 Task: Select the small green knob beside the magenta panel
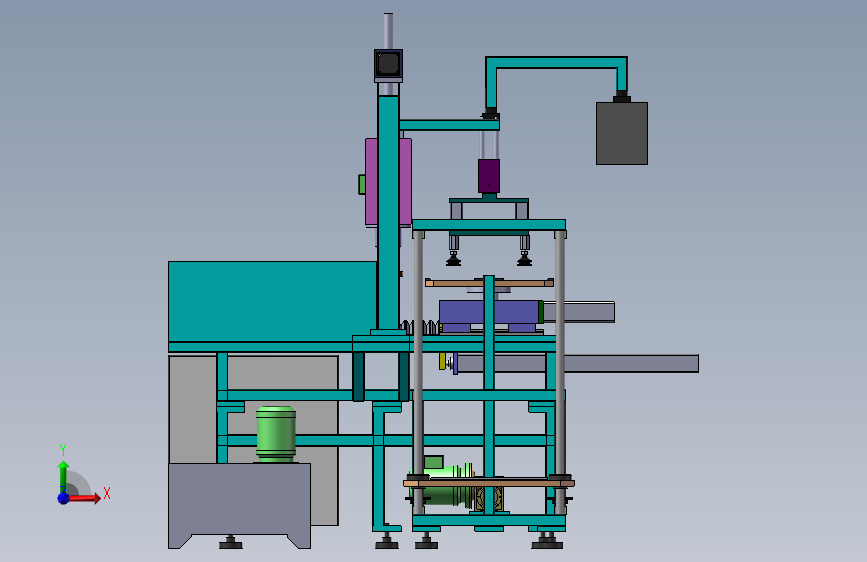pyautogui.click(x=362, y=184)
